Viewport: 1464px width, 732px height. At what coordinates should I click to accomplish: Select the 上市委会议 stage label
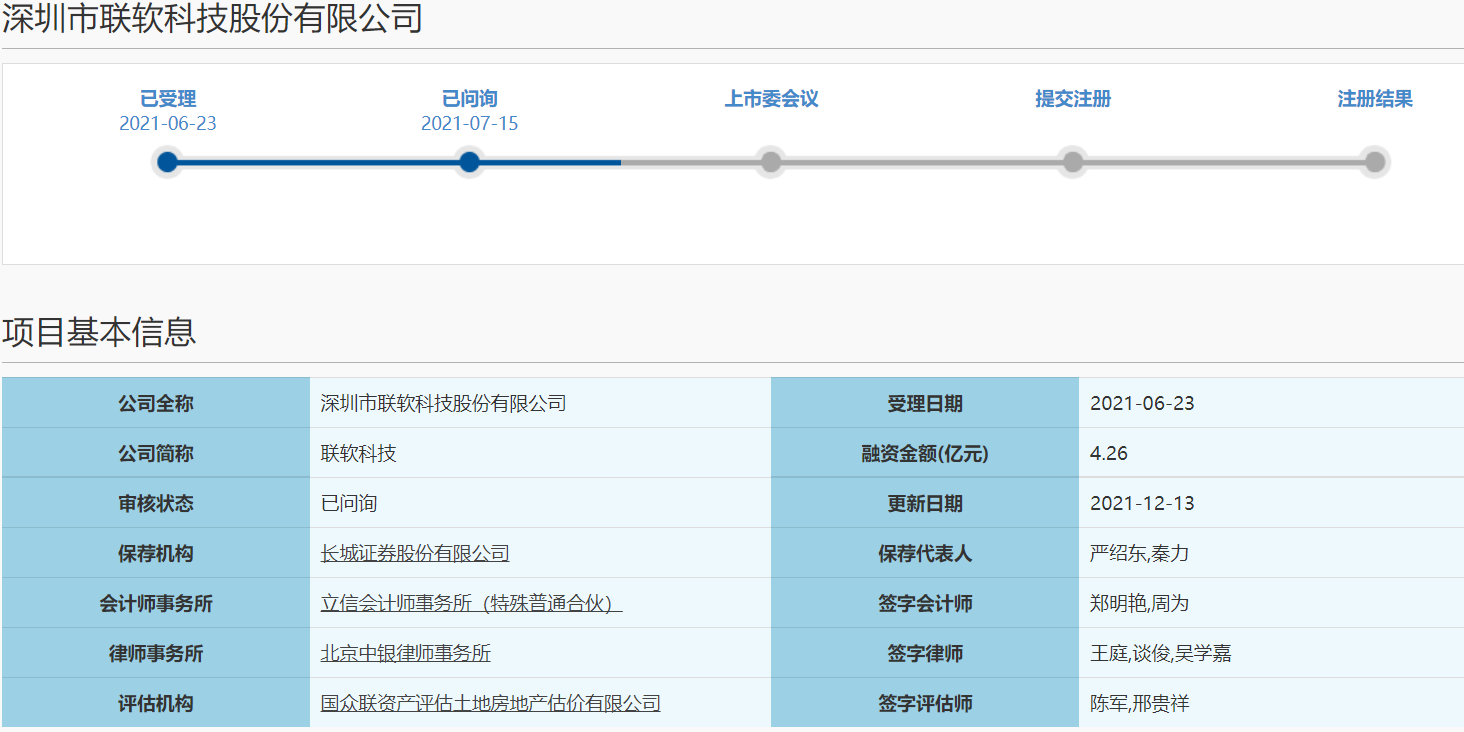[x=771, y=99]
